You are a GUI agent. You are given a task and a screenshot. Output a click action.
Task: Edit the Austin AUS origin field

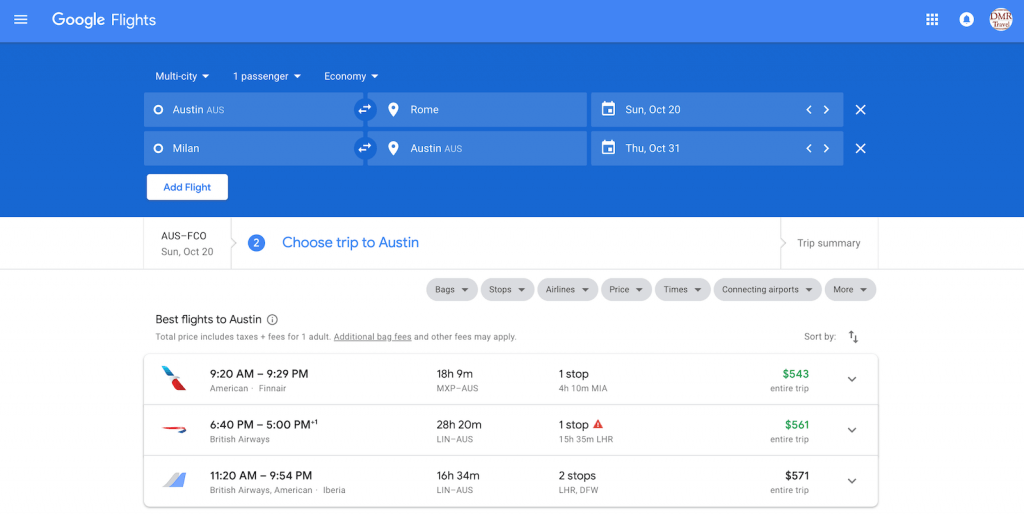[253, 110]
